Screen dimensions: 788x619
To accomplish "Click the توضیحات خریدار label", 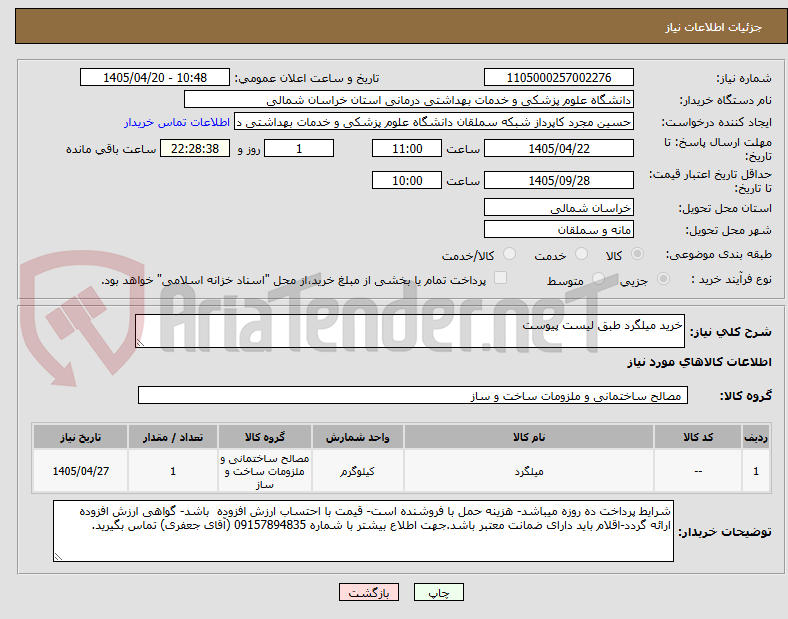I will (725, 532).
